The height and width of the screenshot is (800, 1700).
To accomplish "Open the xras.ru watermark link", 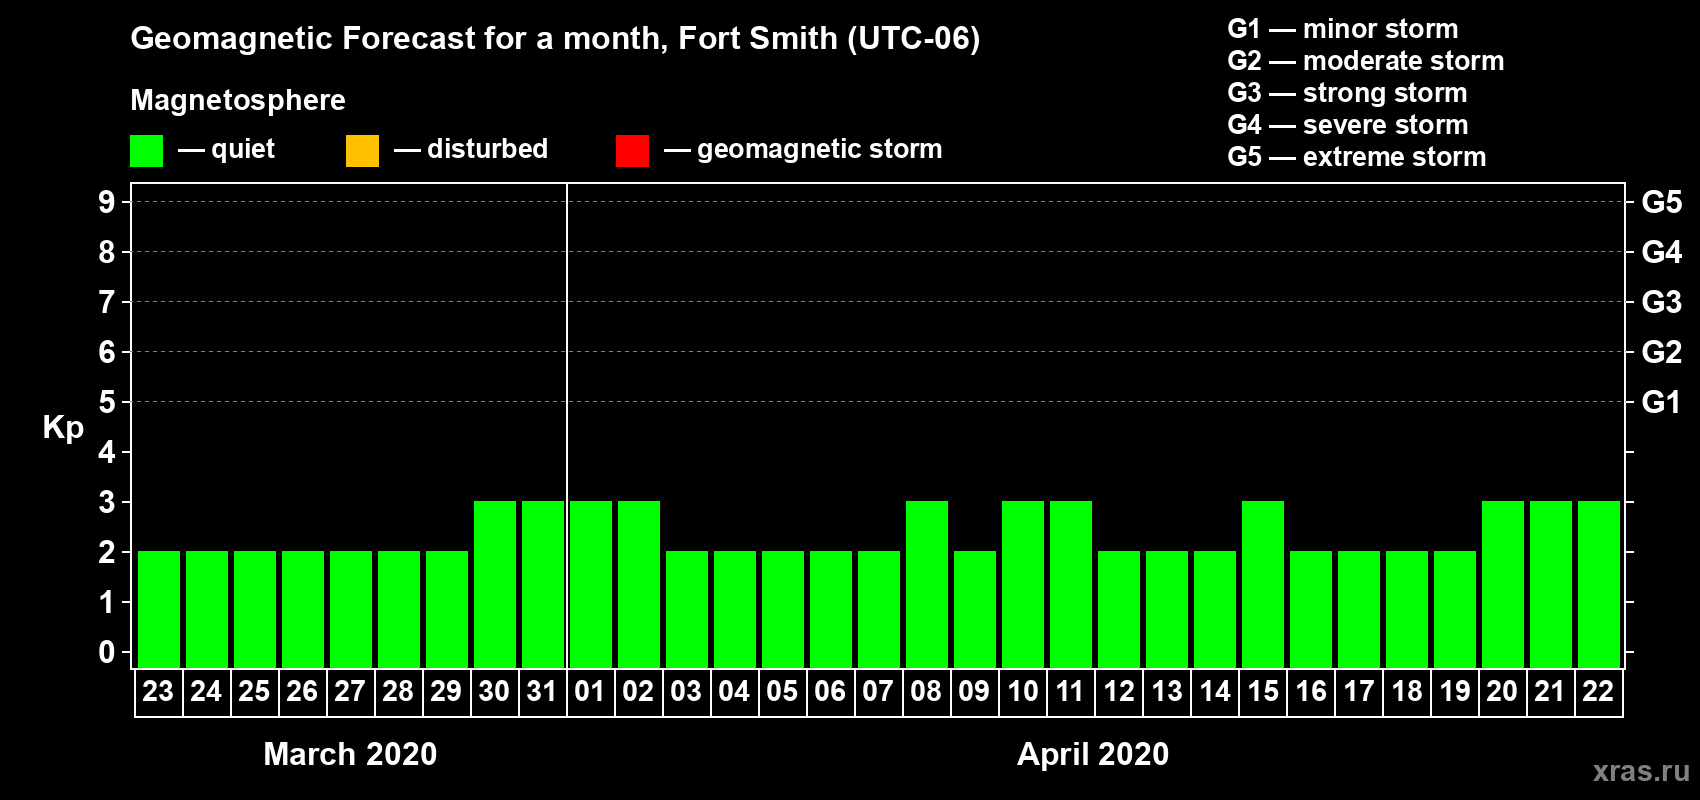I will click(1640, 770).
